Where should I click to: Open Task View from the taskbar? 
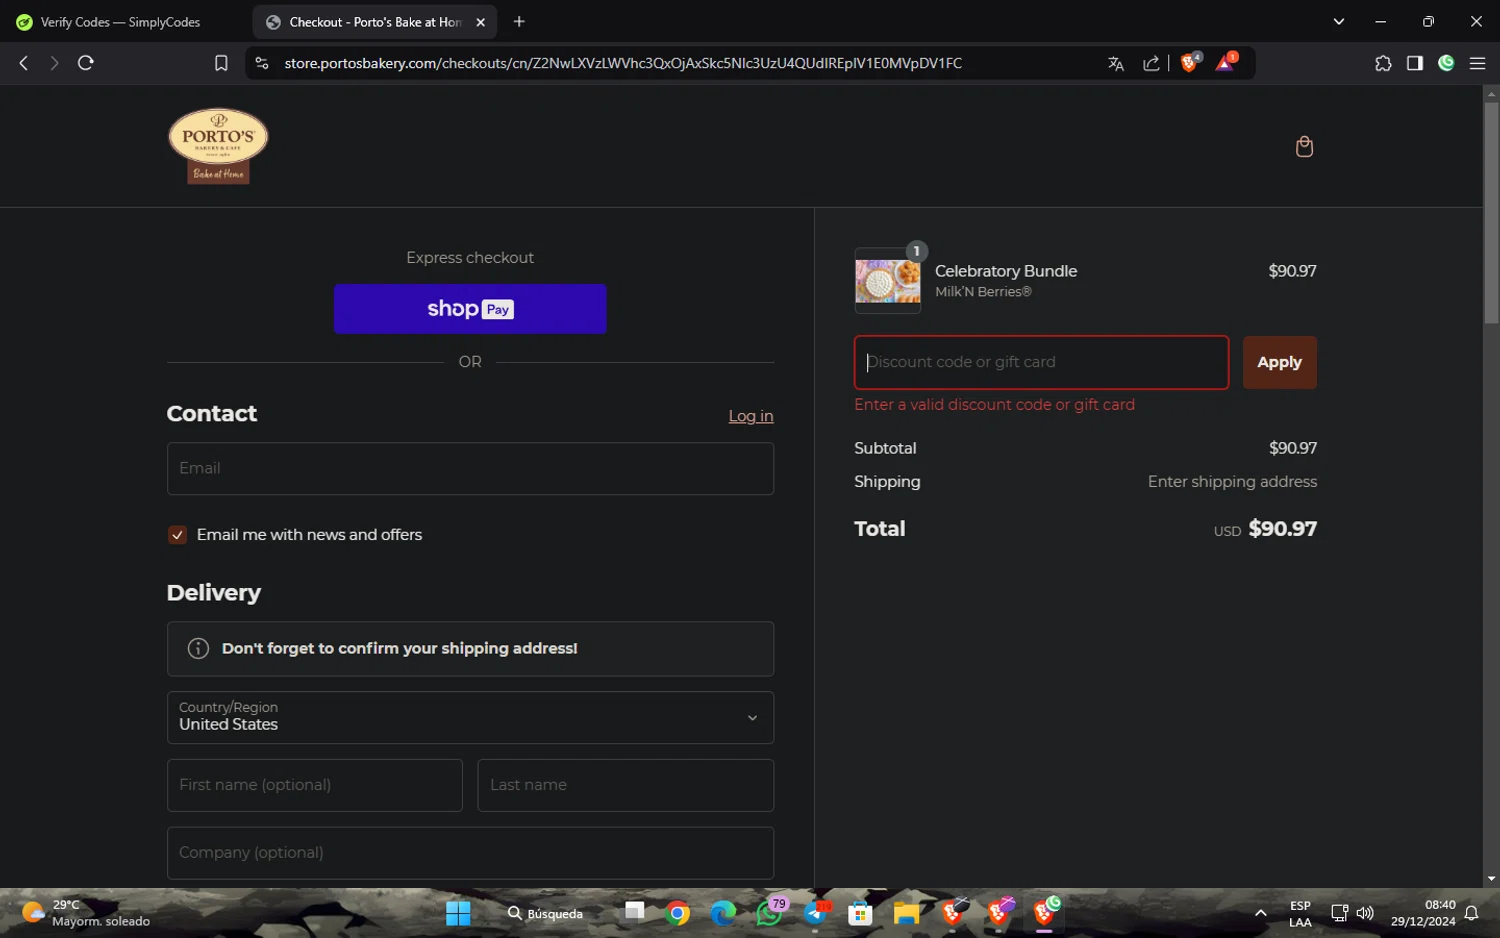click(x=635, y=912)
